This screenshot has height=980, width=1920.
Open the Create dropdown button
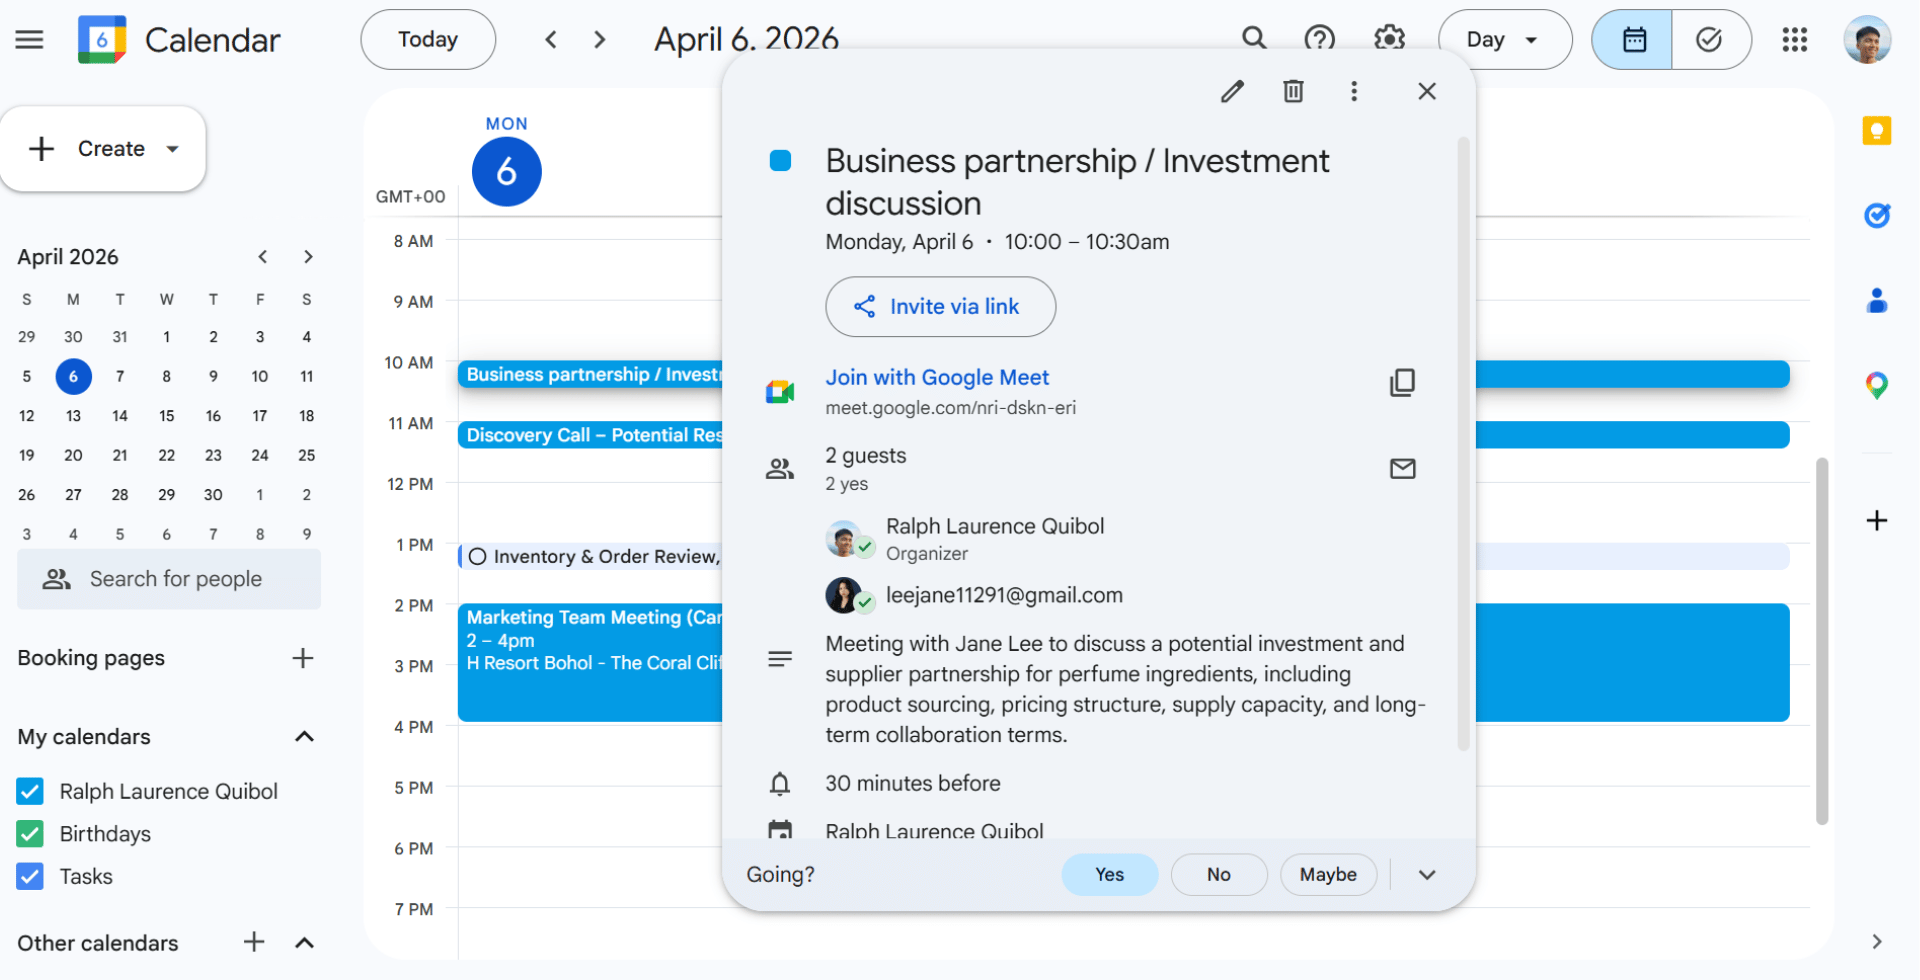103,149
